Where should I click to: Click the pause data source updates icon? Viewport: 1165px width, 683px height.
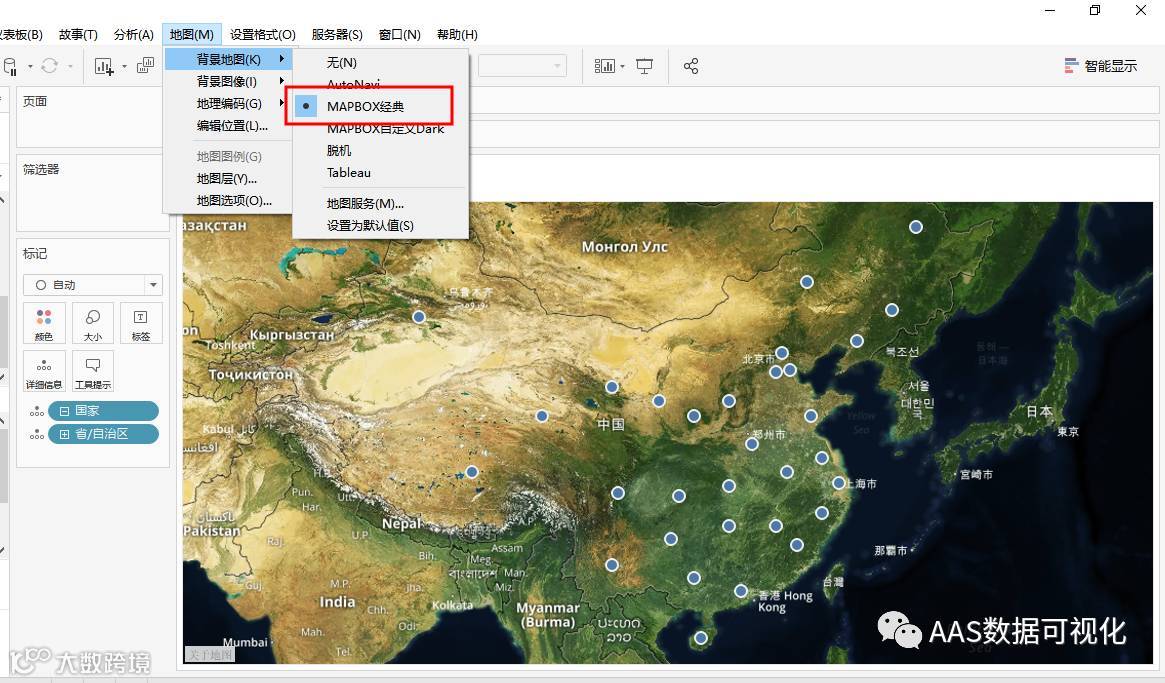(10, 67)
